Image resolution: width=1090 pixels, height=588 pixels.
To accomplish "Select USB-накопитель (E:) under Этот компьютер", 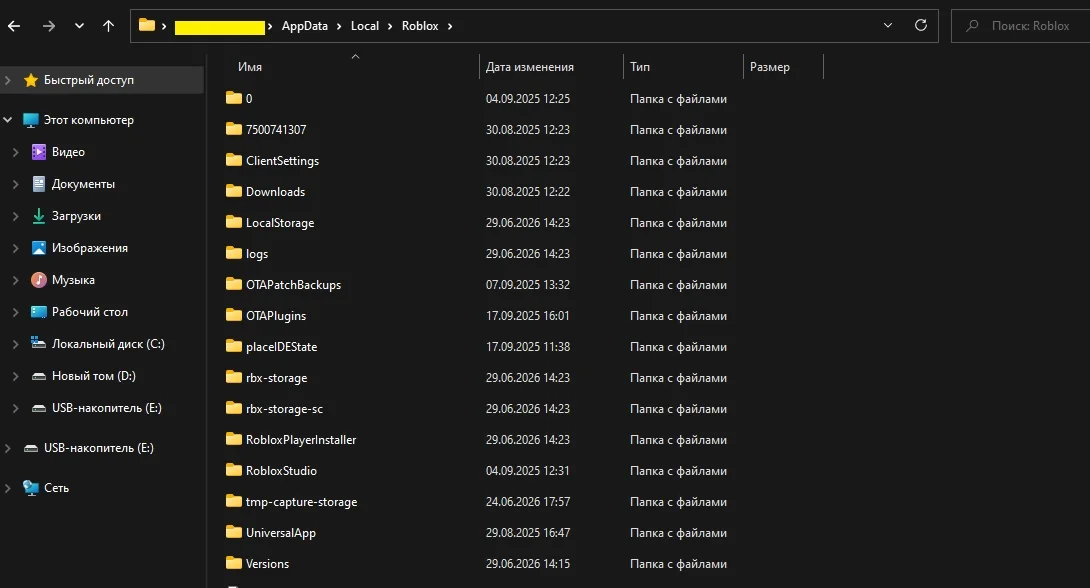I will [x=106, y=408].
